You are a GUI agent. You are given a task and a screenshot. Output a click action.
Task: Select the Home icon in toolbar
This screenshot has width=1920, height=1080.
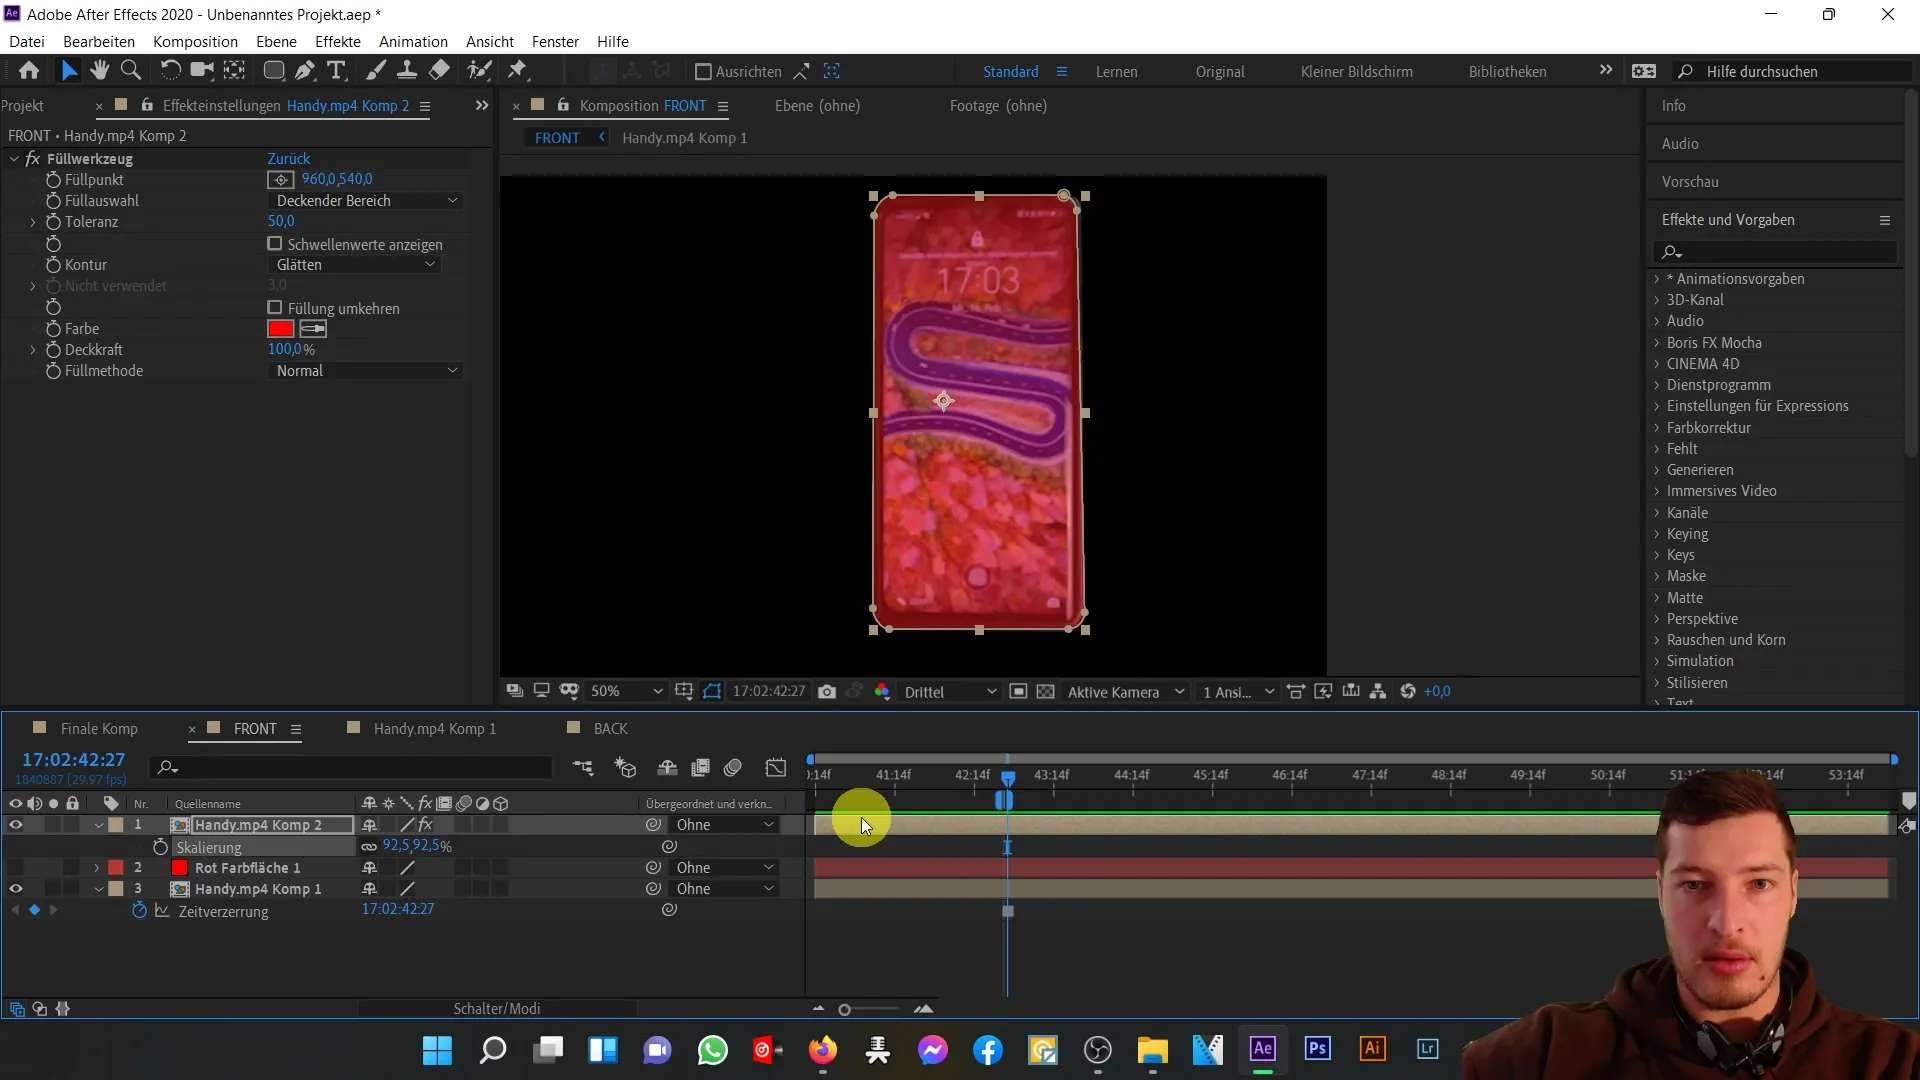[x=29, y=71]
